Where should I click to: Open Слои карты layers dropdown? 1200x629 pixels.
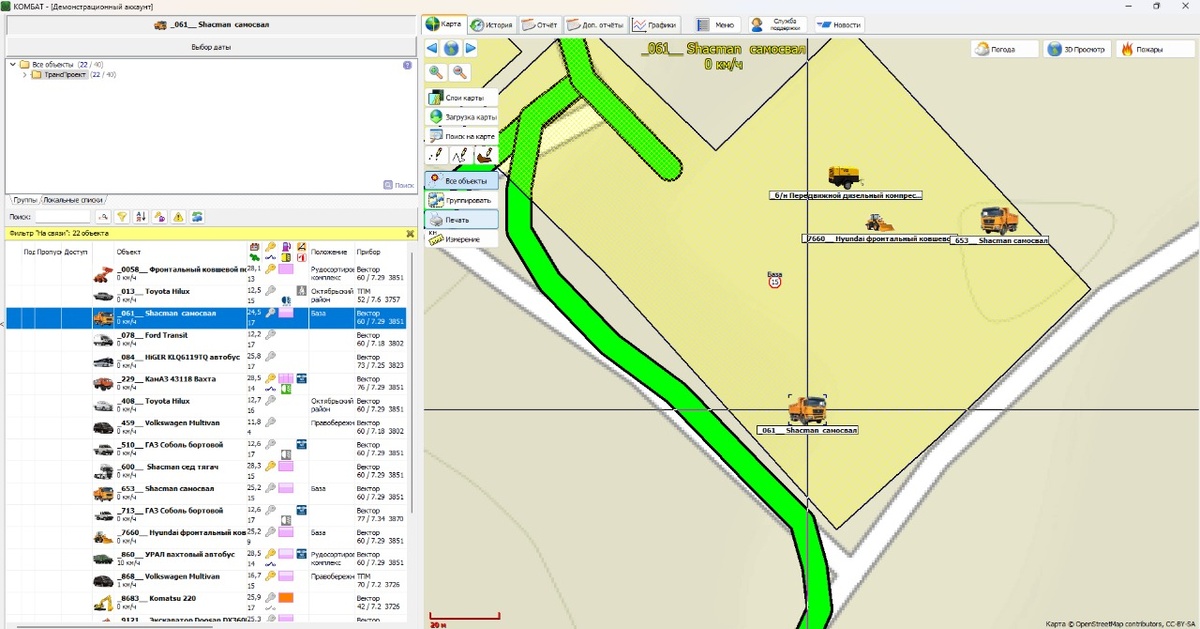461,98
